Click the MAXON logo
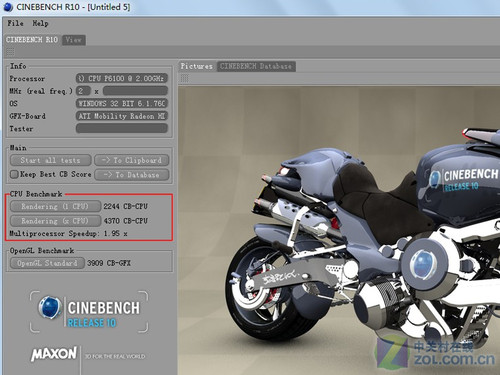Viewport: 500px width, 375px height. click(54, 354)
